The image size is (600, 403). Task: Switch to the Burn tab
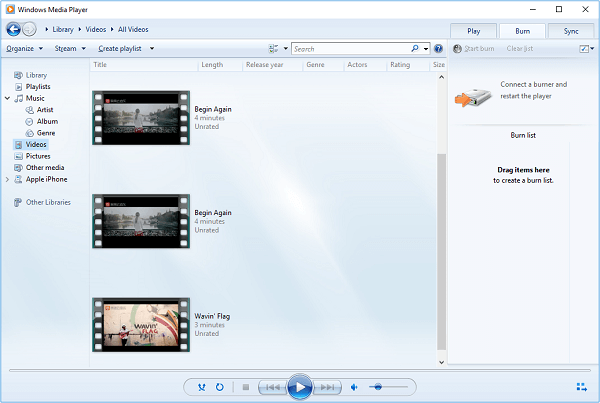522,31
